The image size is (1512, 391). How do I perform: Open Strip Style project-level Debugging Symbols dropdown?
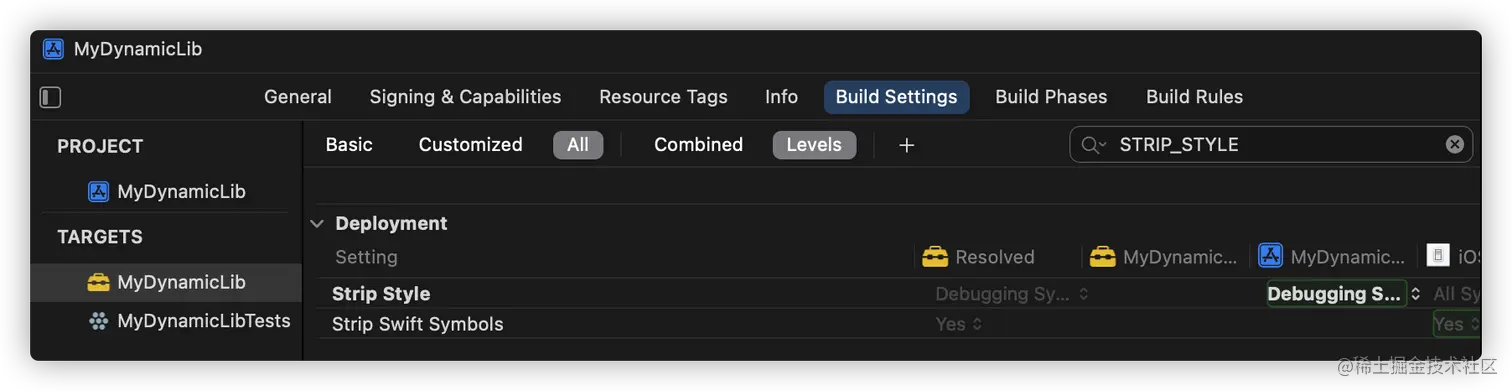(1343, 294)
